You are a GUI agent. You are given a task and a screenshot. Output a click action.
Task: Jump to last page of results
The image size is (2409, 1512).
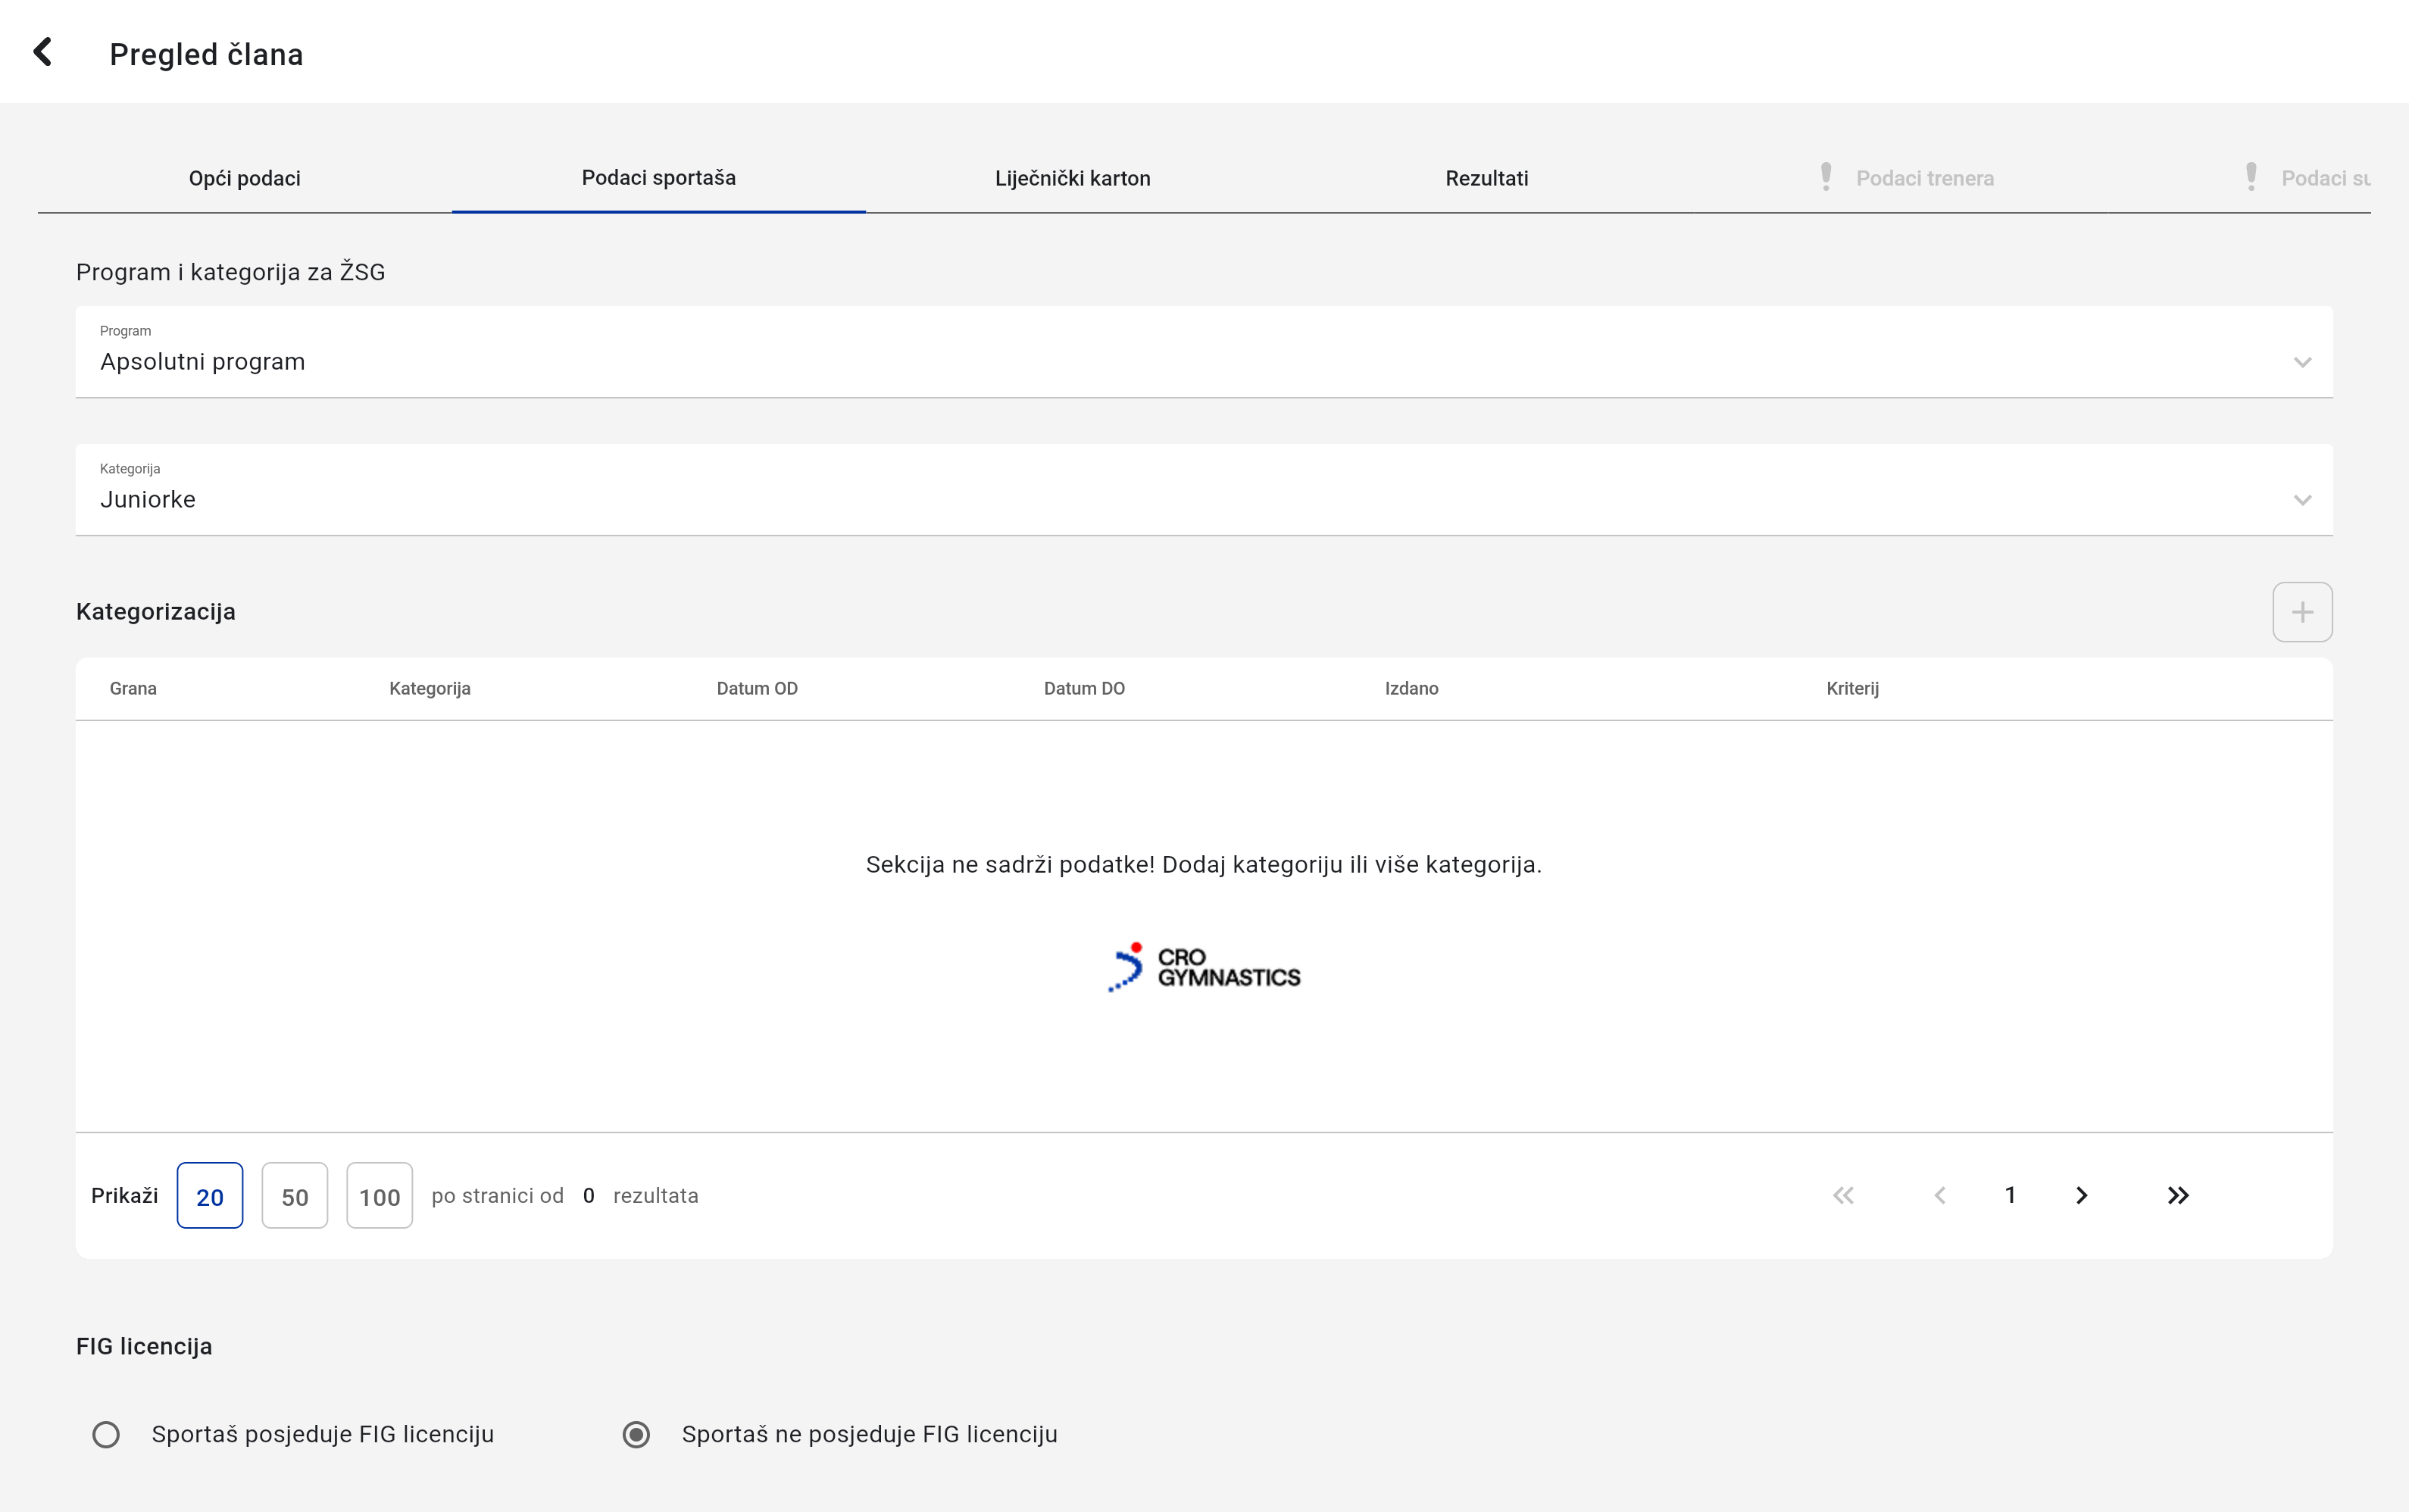2178,1195
